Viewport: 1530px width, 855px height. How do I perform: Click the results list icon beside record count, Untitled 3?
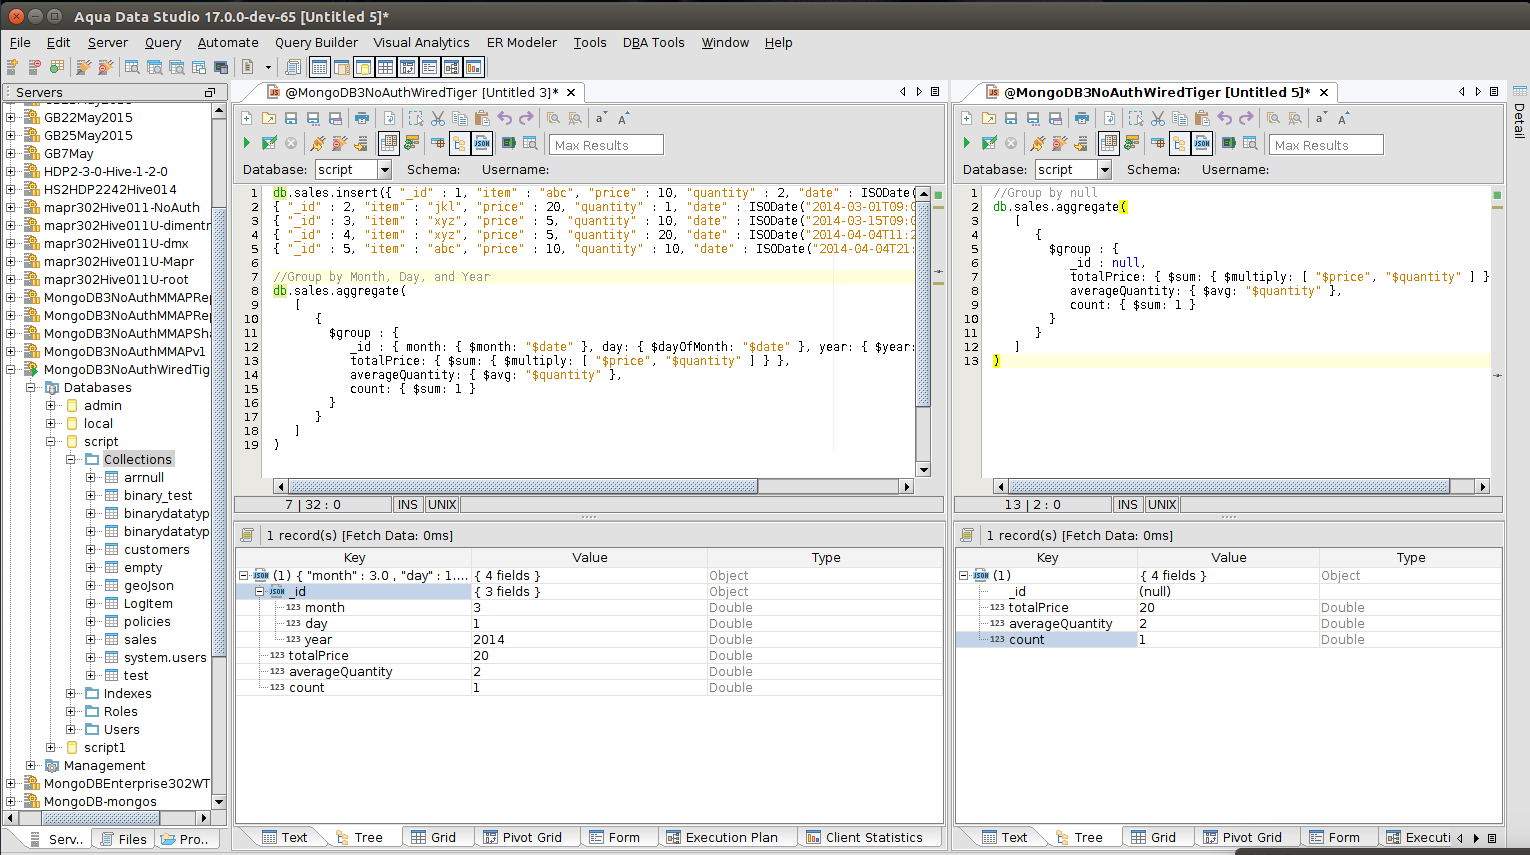247,535
